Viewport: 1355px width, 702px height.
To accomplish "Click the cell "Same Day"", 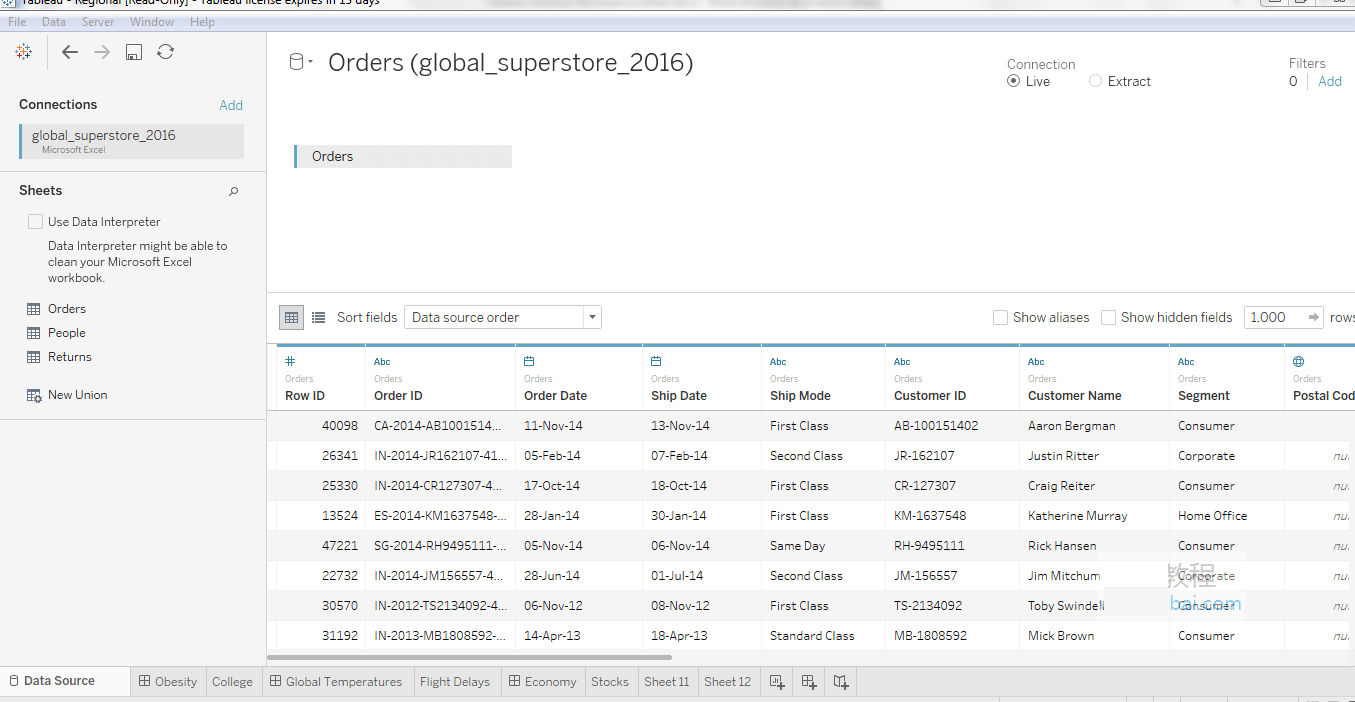I will (799, 546).
